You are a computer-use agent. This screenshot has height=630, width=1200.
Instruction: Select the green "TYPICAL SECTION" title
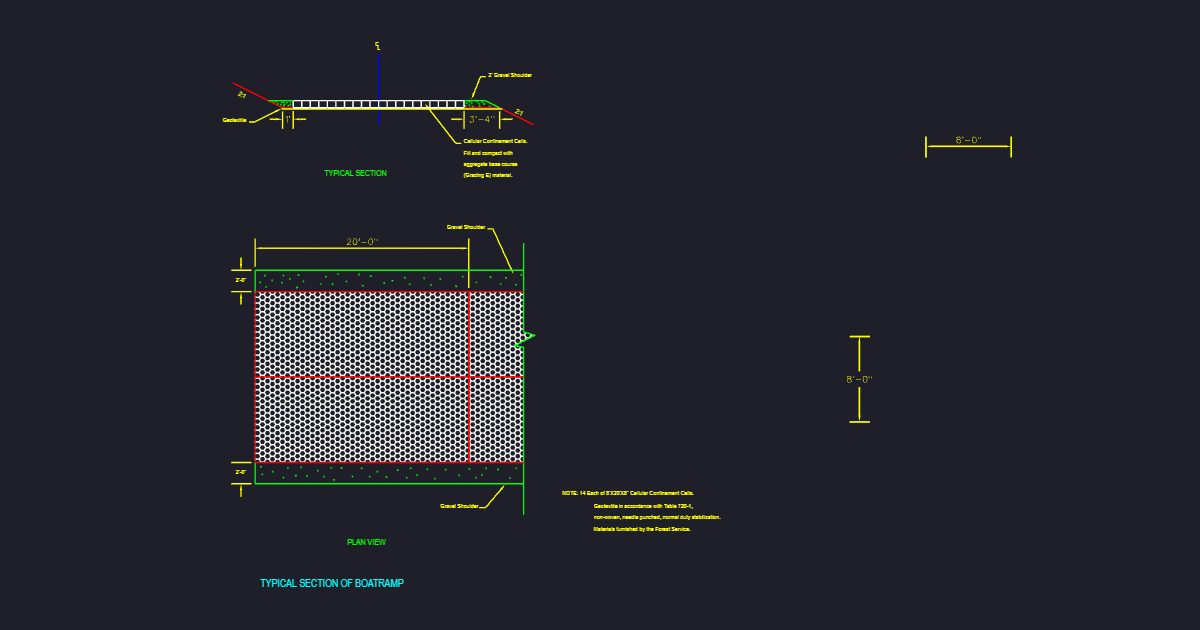(x=355, y=173)
